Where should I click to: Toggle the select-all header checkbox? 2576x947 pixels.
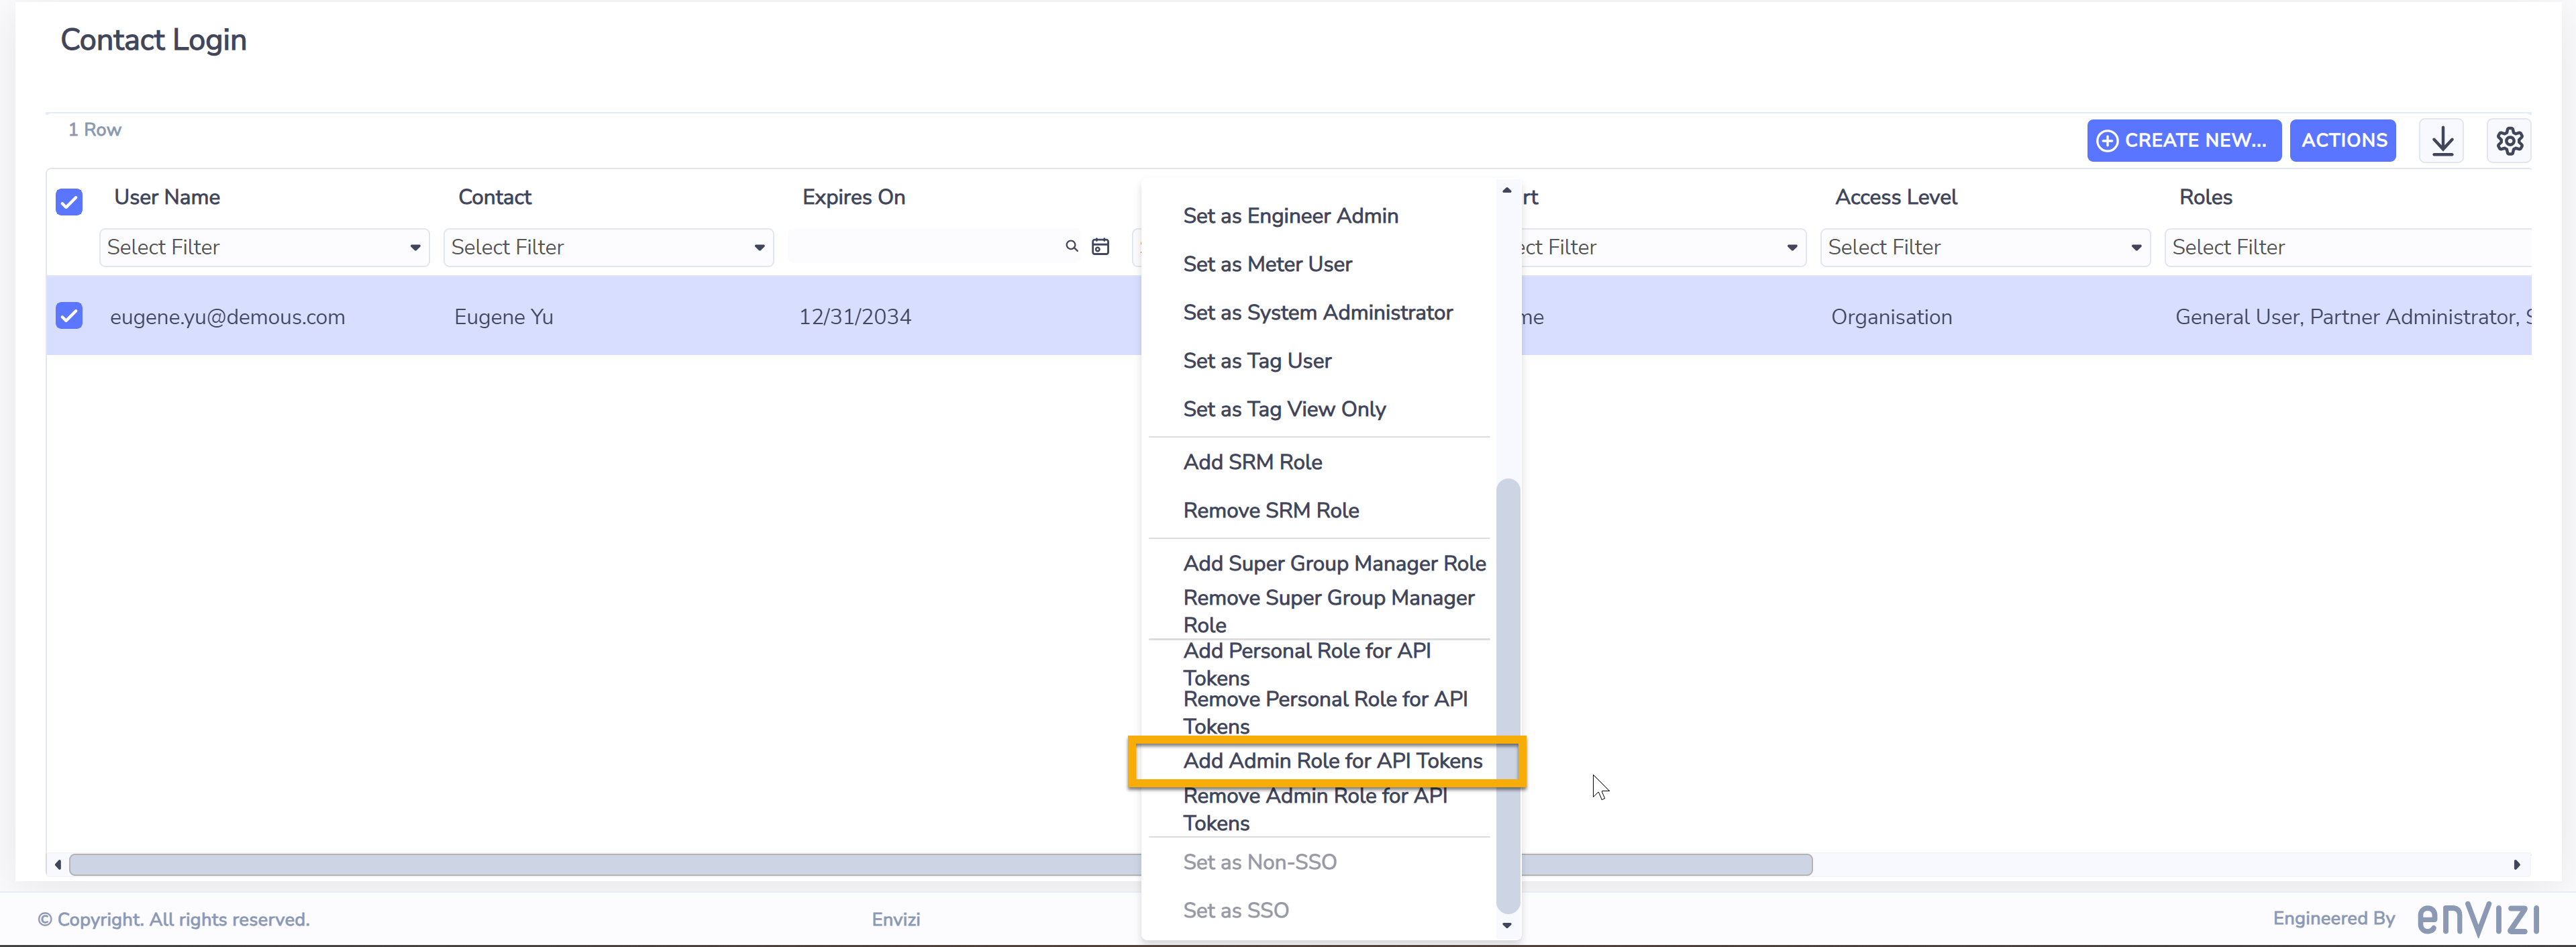pos(69,202)
